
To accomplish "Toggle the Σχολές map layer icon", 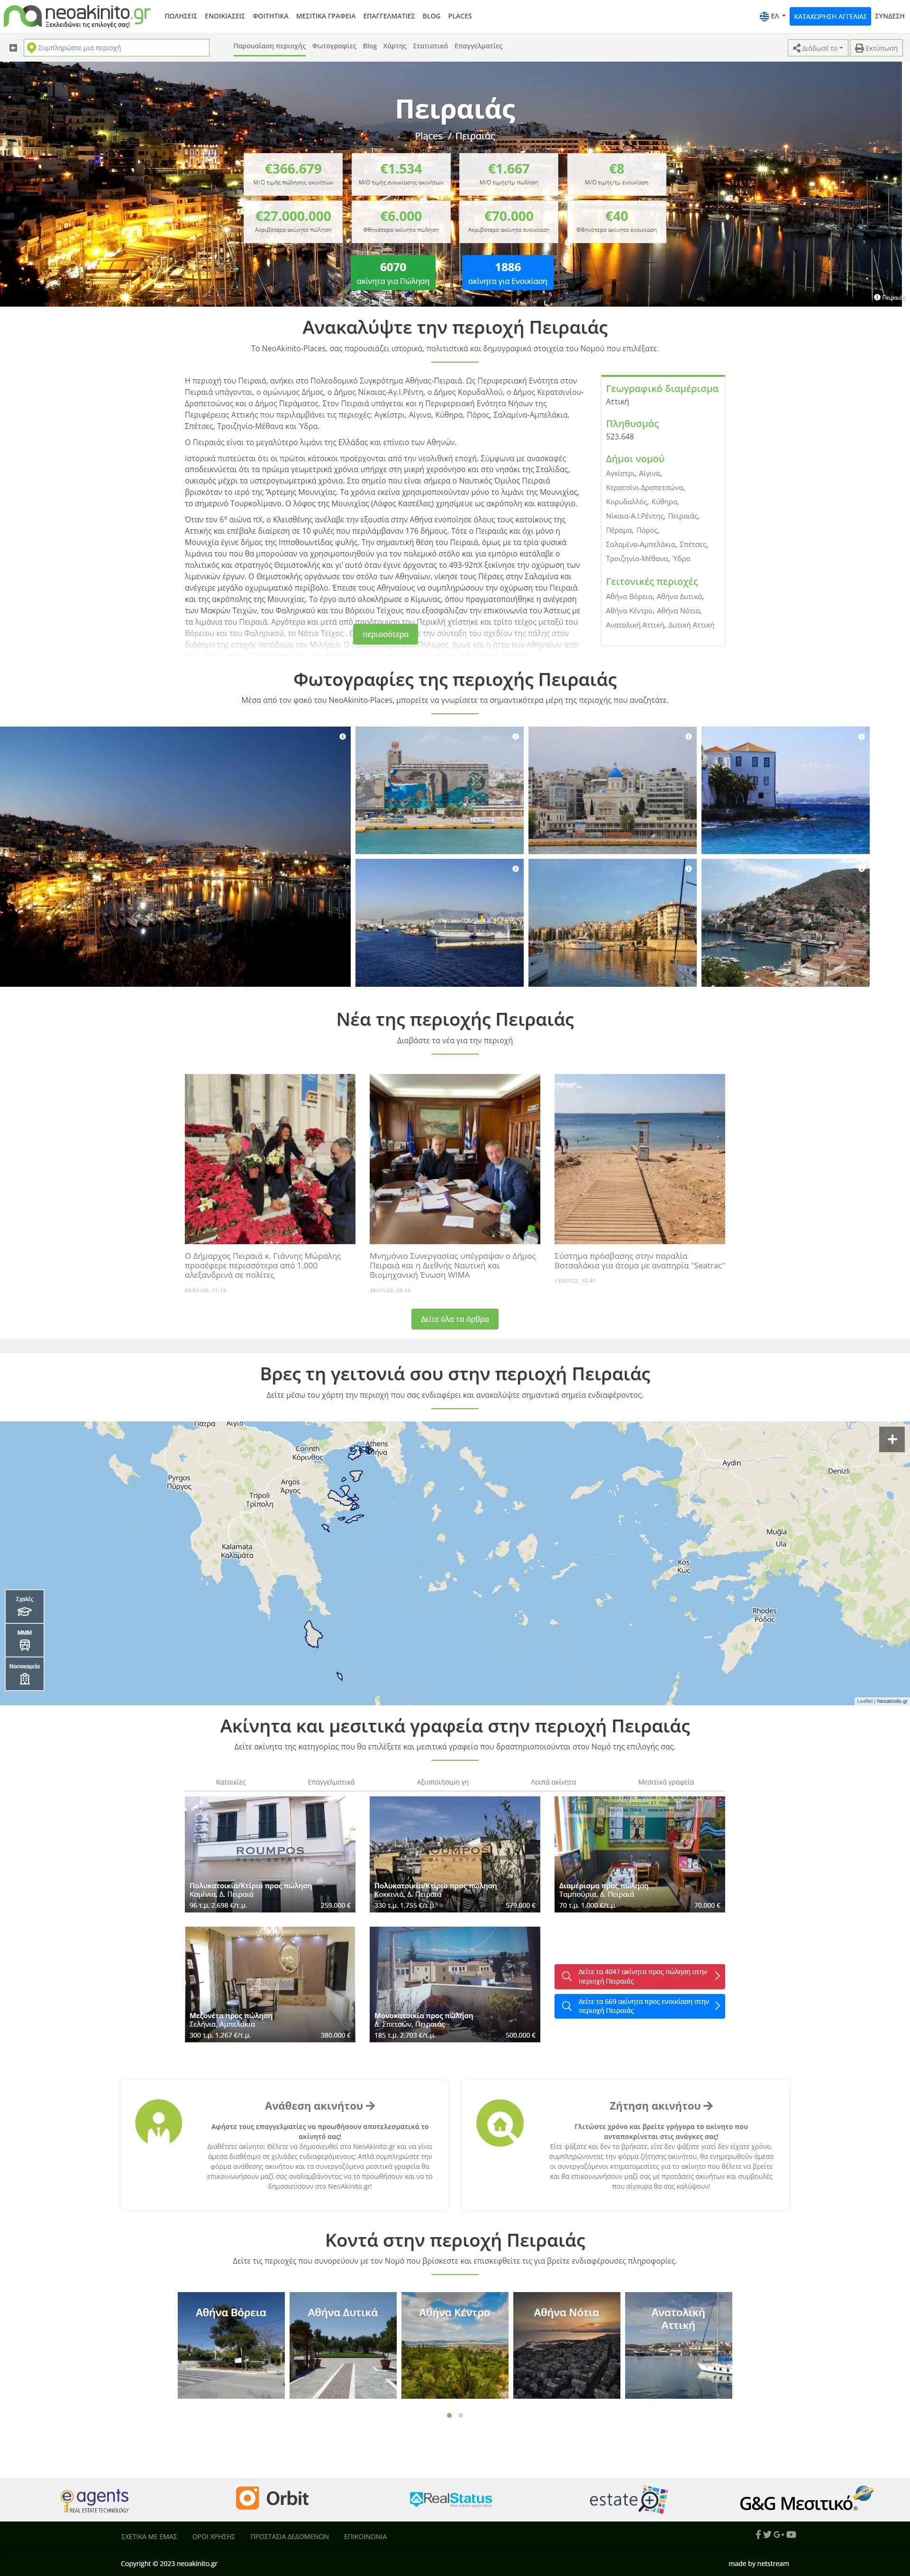I will (25, 1608).
